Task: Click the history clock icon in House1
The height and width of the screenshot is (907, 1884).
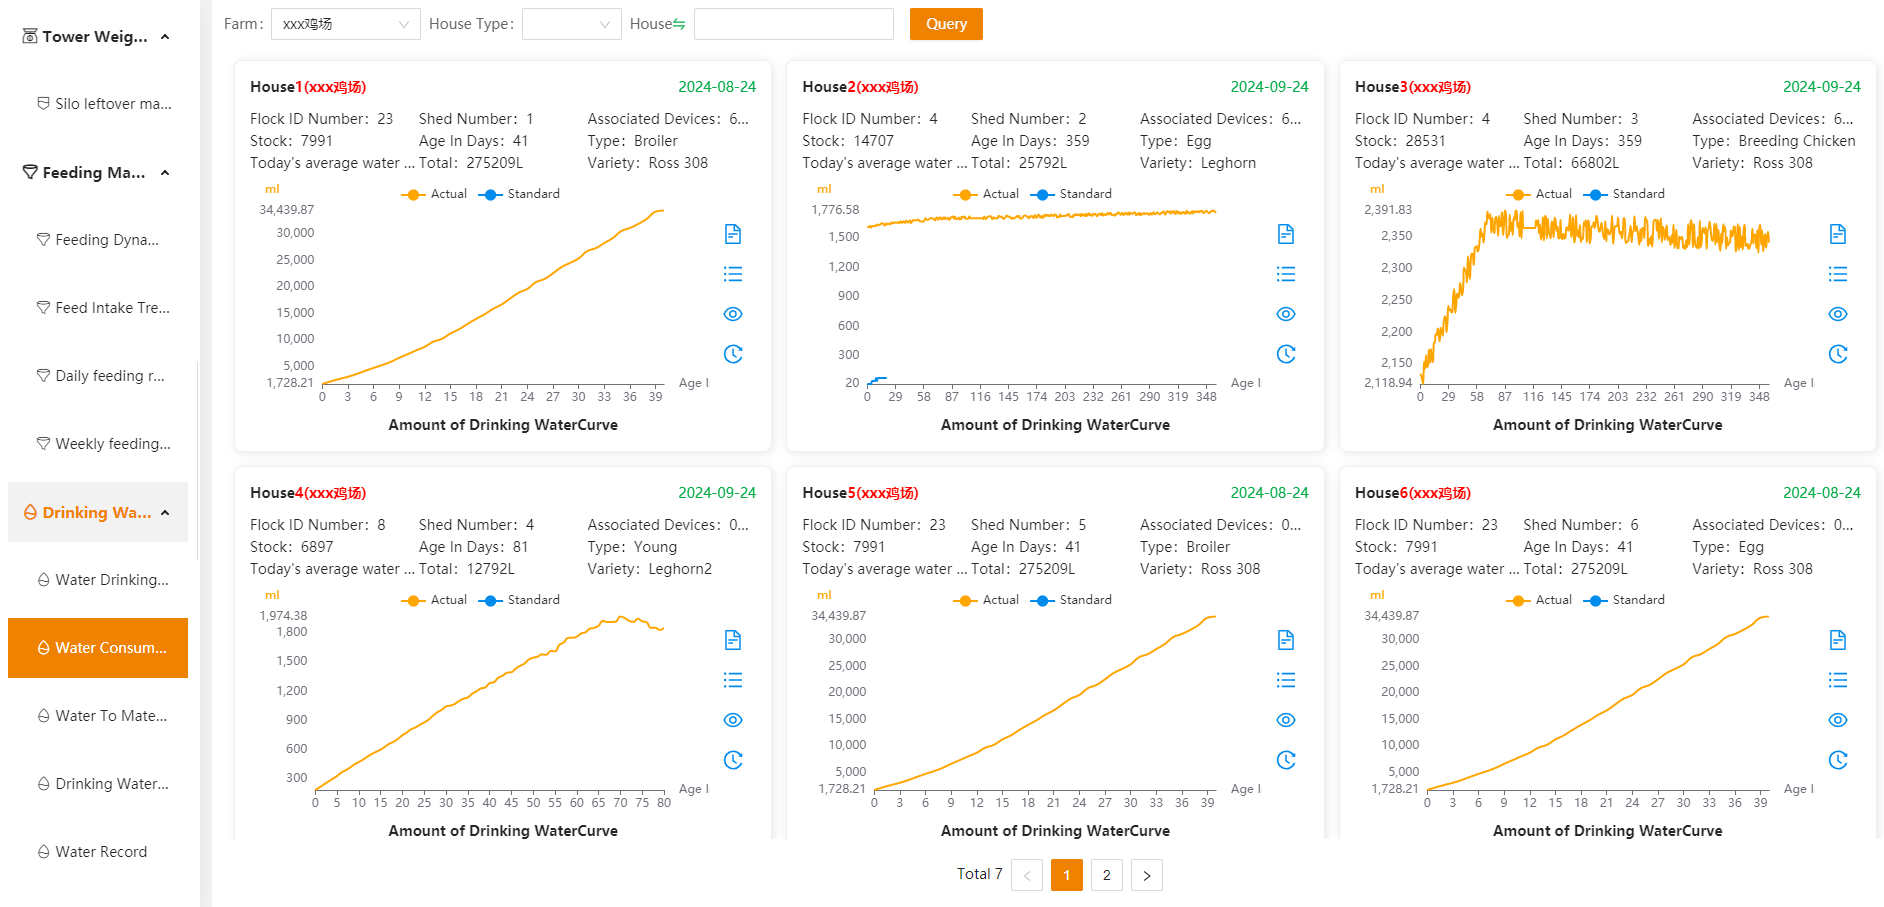Action: (x=733, y=354)
